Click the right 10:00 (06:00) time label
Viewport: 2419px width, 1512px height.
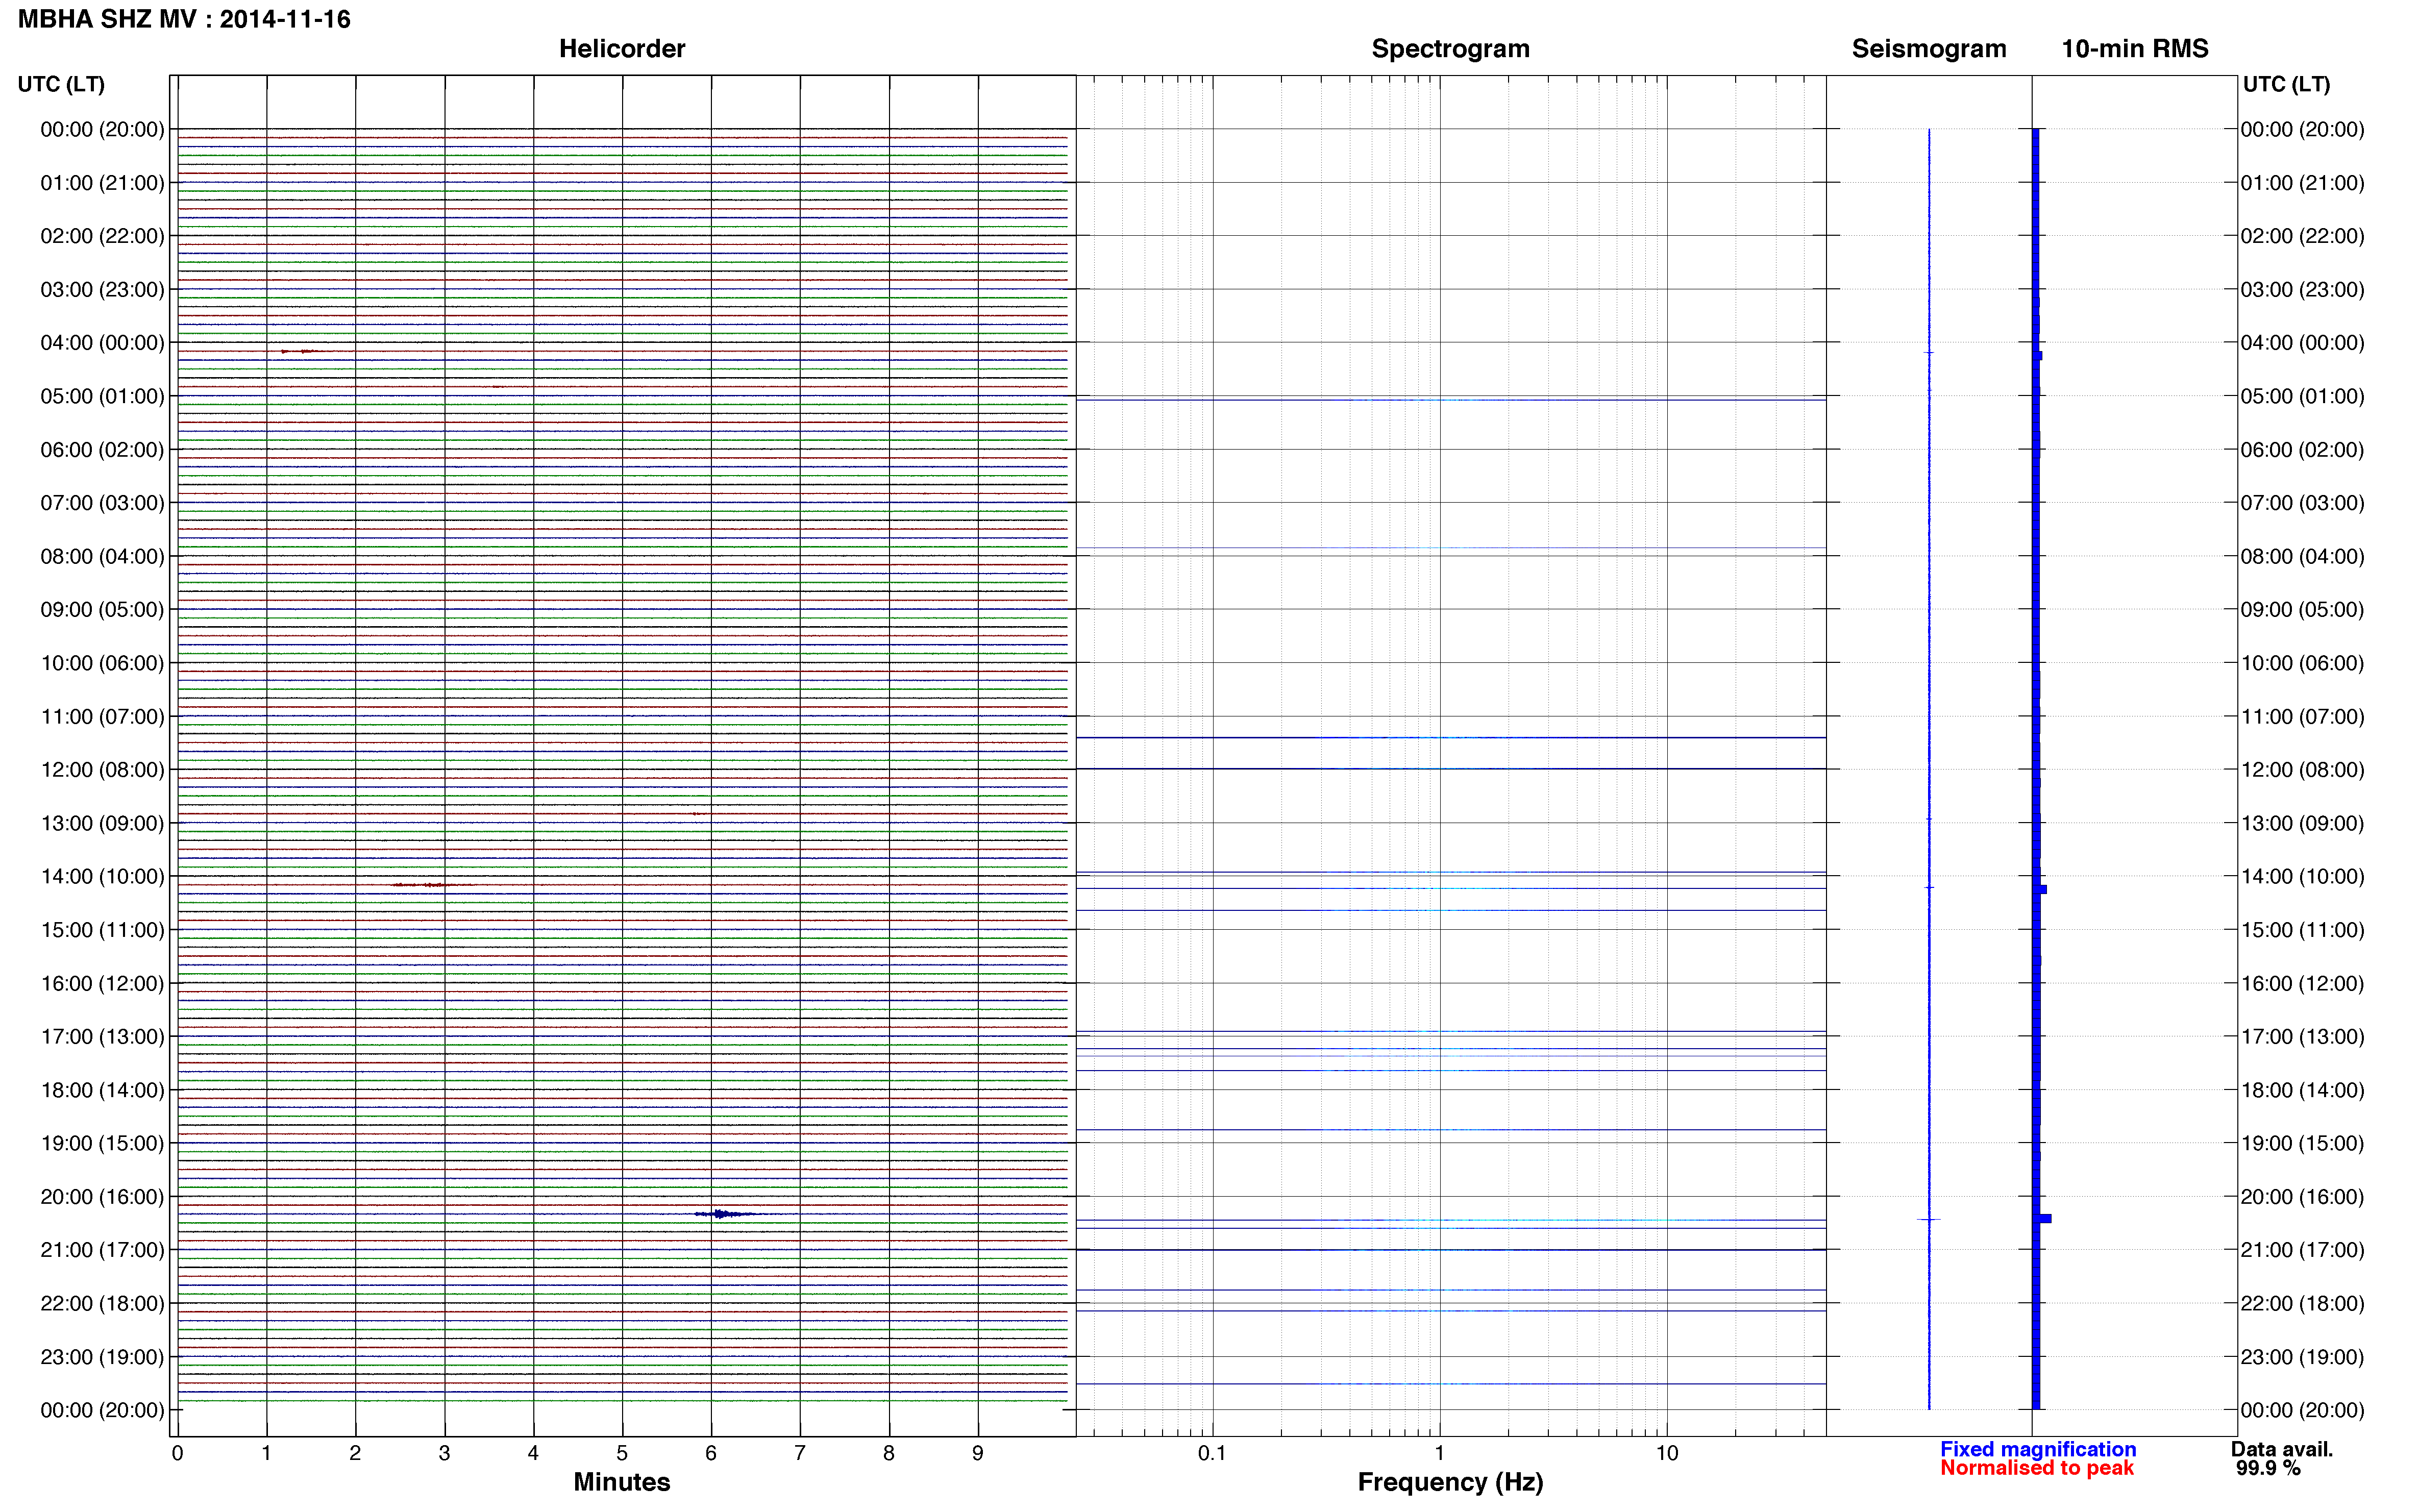2302,663
